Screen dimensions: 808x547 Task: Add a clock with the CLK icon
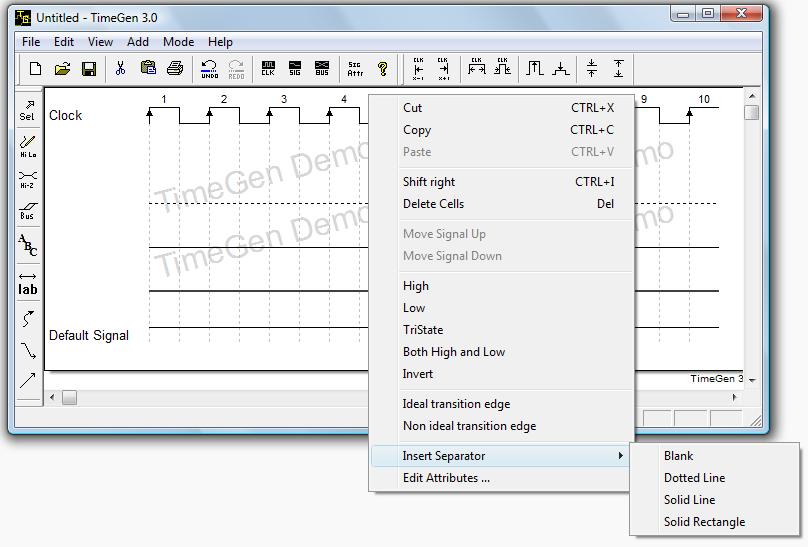point(268,69)
